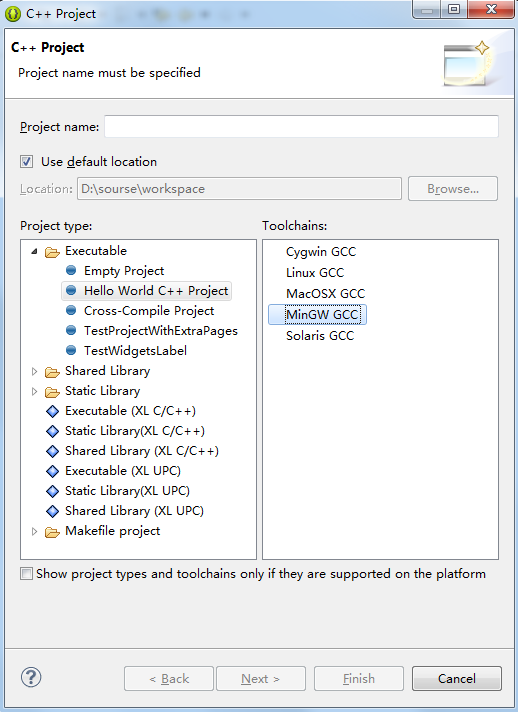Select the Cygwin GCC toolchain
518x712 pixels.
pos(321,252)
